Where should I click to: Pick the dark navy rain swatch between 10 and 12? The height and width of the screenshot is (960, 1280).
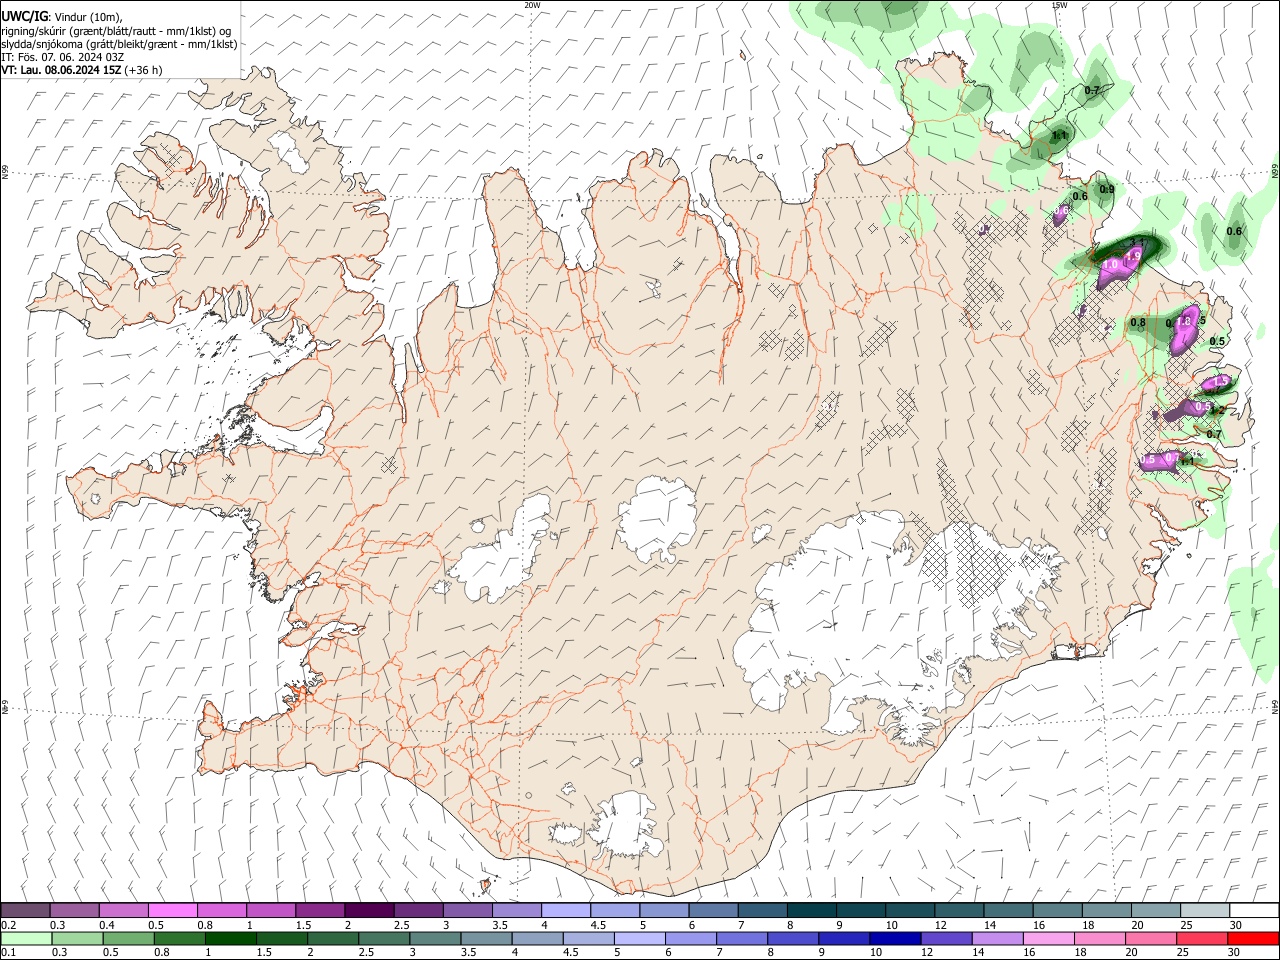pos(893,939)
